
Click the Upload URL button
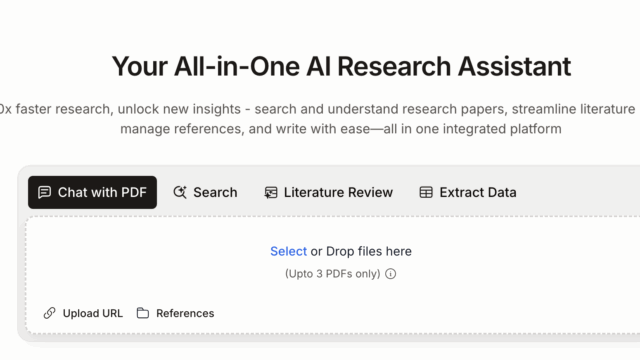click(83, 313)
